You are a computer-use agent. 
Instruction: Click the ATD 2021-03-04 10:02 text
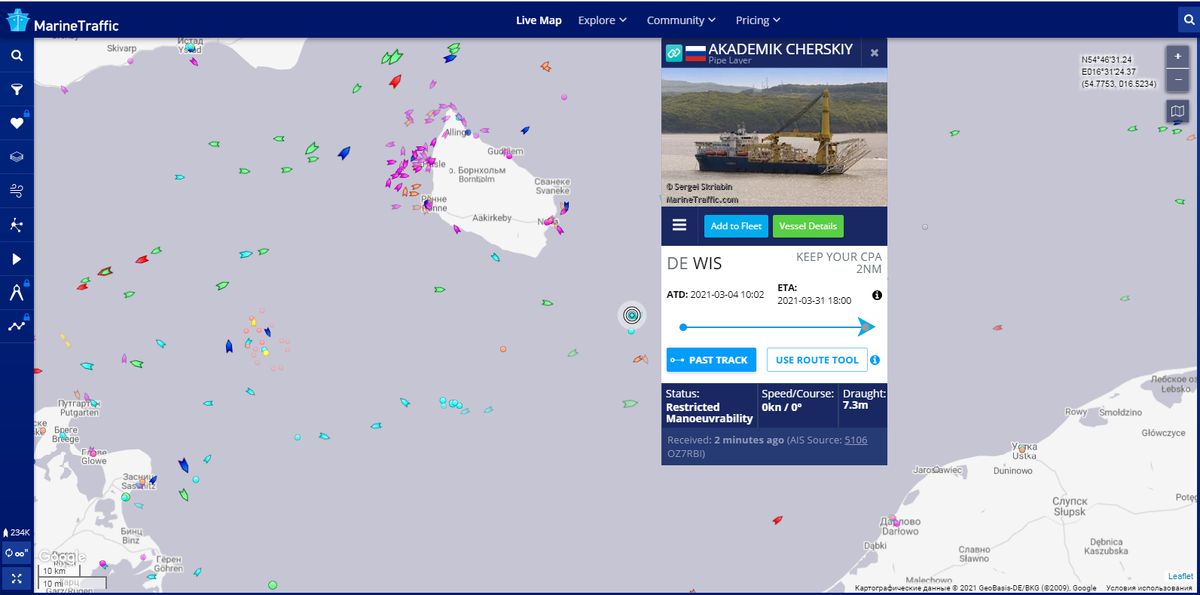[x=715, y=295]
